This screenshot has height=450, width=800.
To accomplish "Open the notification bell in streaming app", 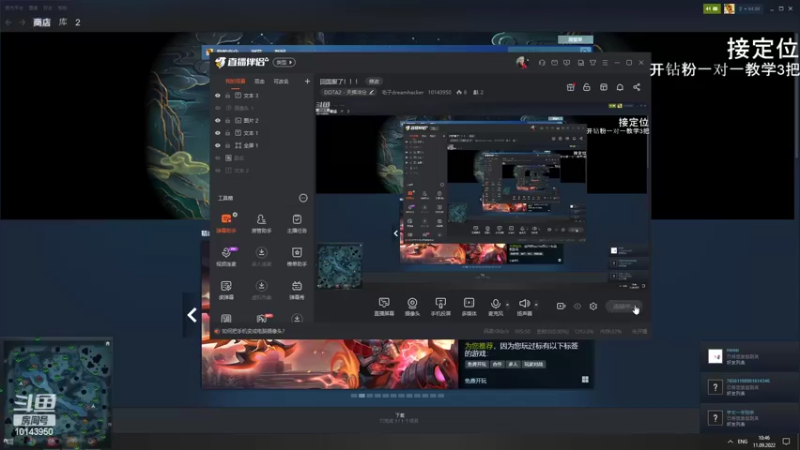I will [620, 87].
